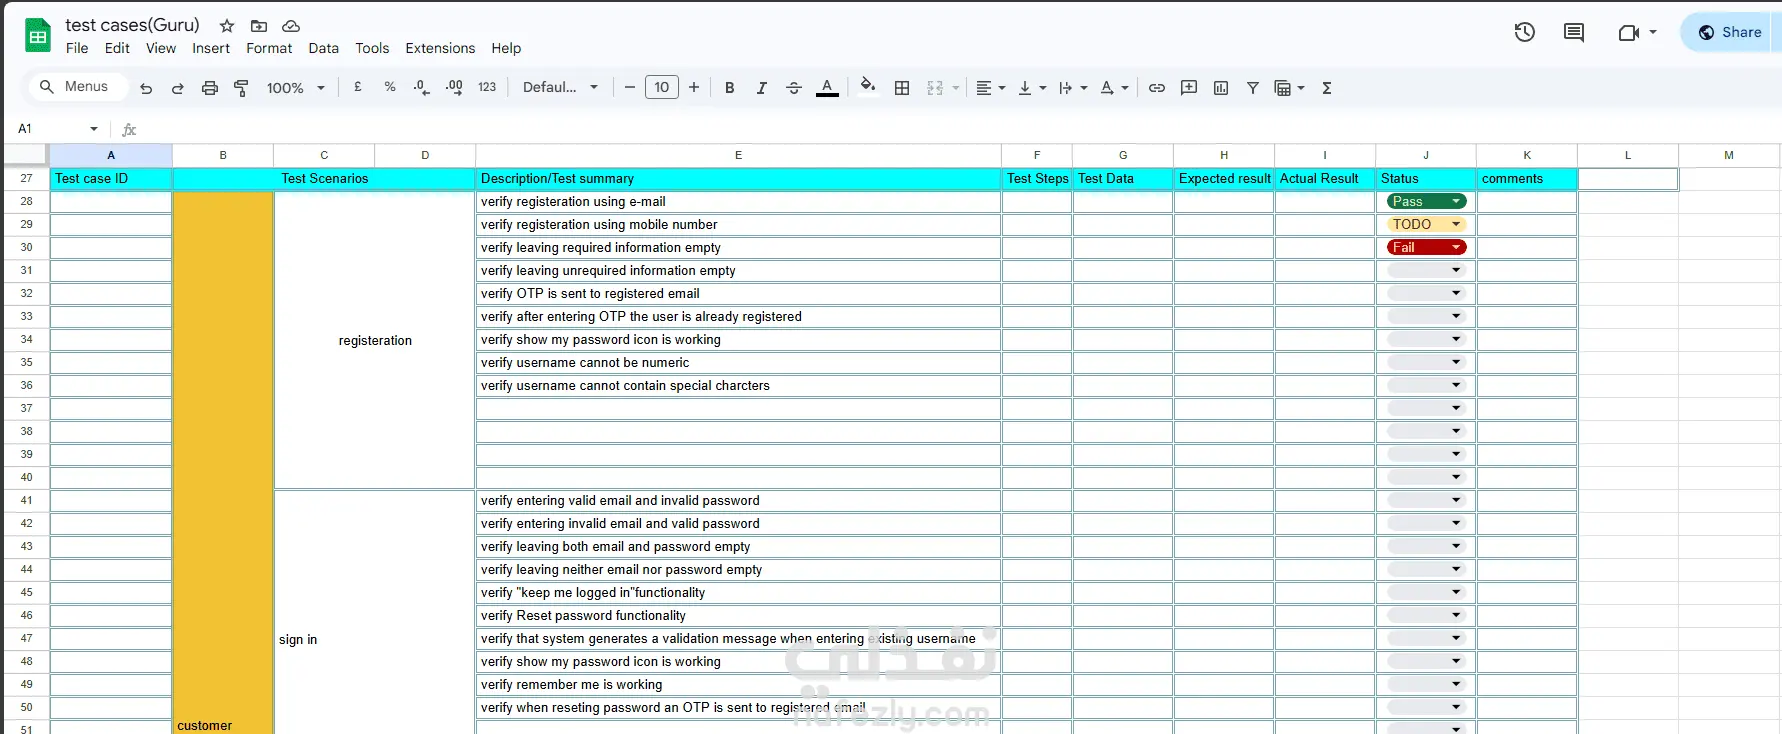Select the paint format roller icon

241,88
